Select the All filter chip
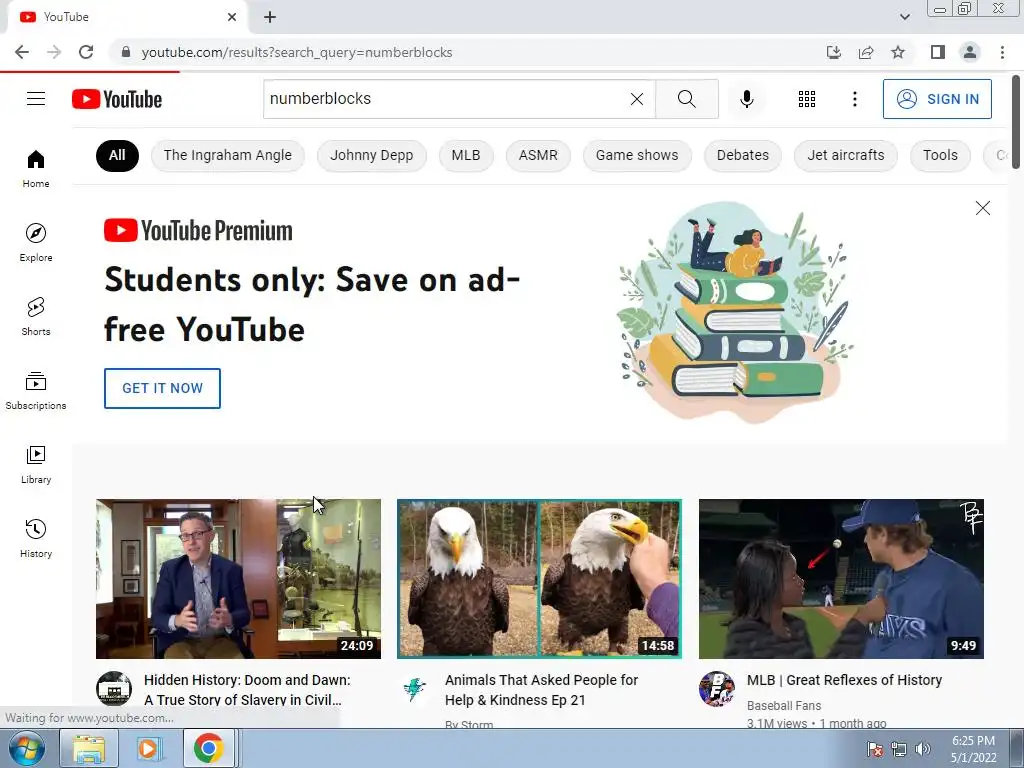Image resolution: width=1024 pixels, height=768 pixels. [x=117, y=155]
